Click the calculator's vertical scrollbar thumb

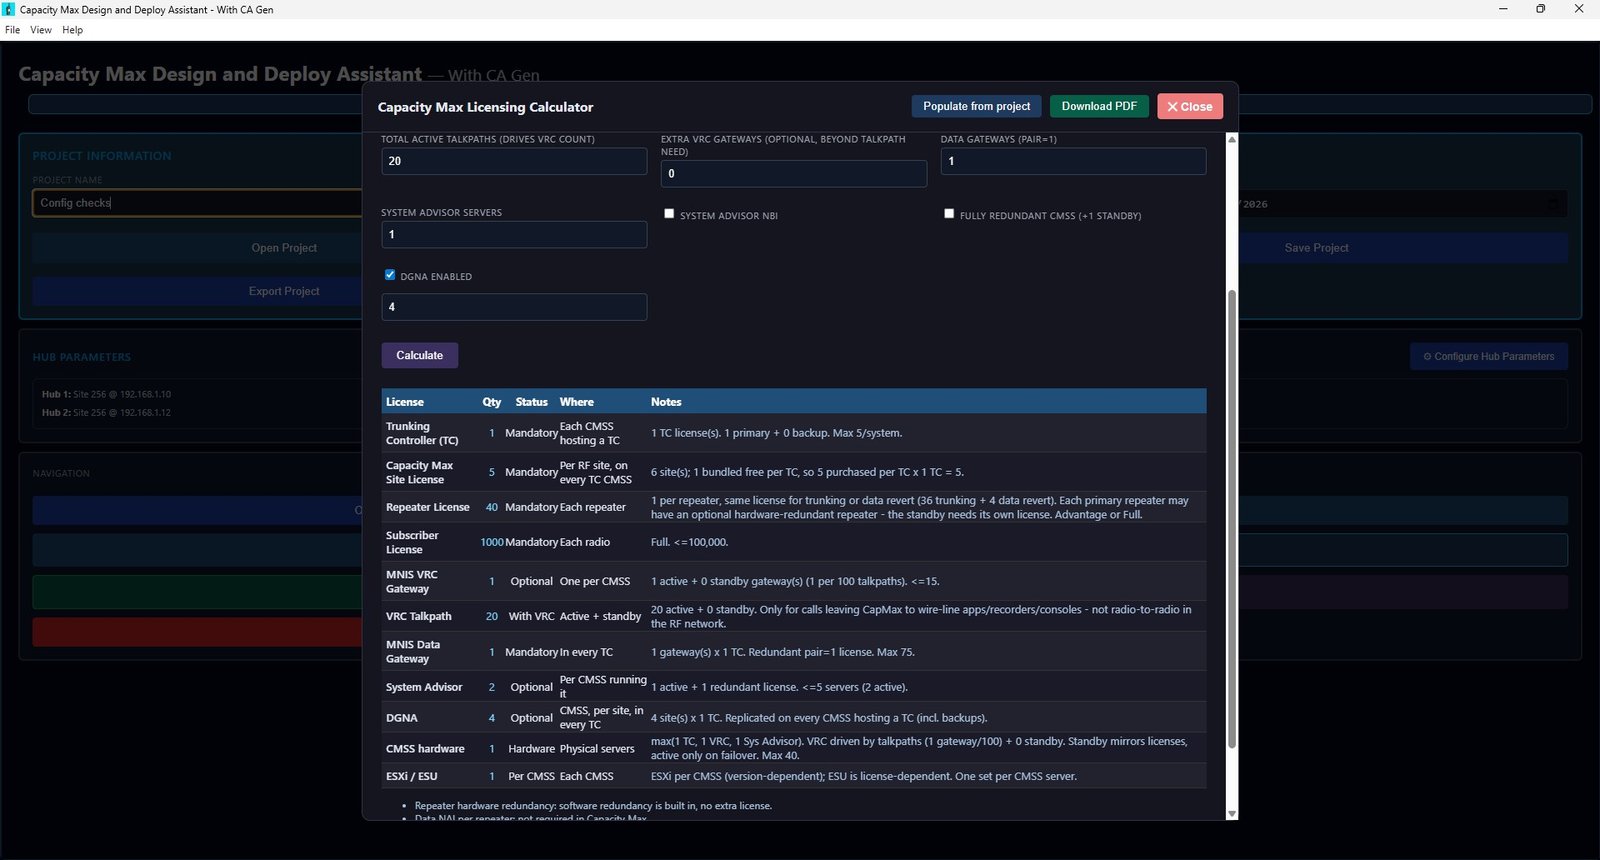[x=1232, y=518]
